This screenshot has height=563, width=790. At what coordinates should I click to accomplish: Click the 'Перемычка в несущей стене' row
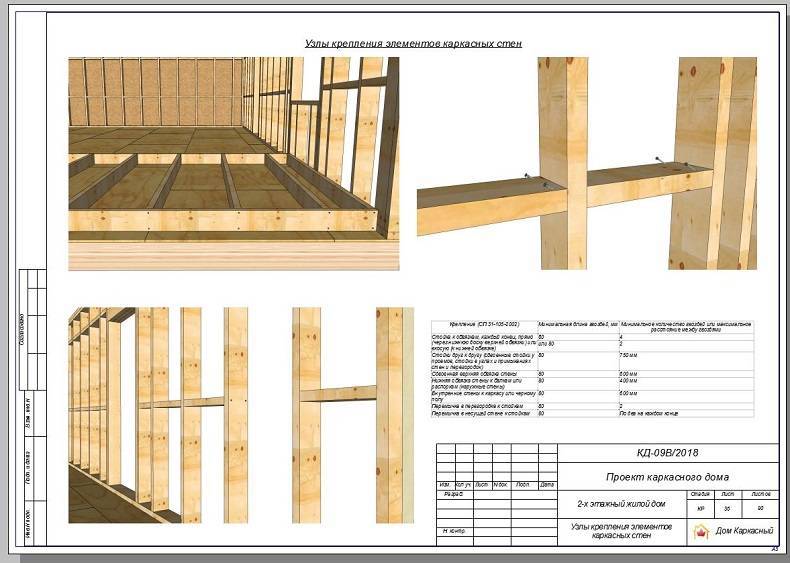(592, 413)
